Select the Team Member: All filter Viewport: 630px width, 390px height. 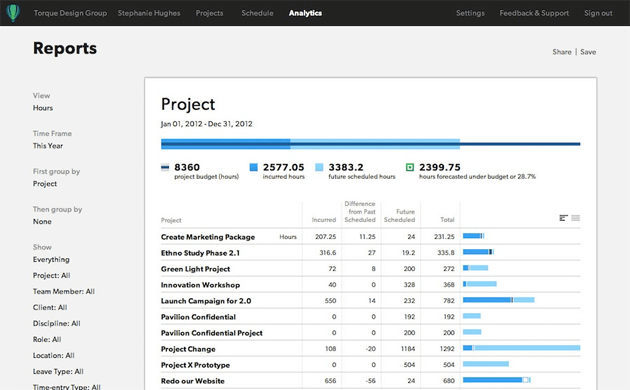(64, 291)
